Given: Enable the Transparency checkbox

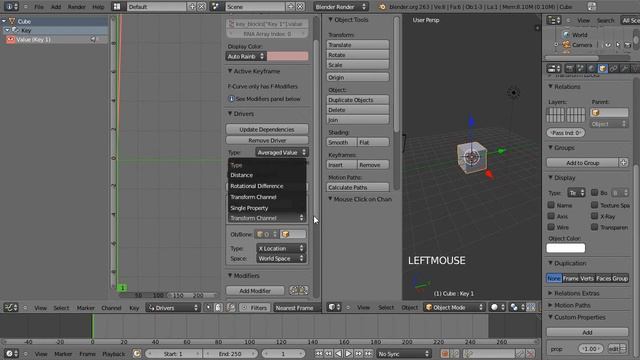Looking at the screenshot, I should [594, 227].
